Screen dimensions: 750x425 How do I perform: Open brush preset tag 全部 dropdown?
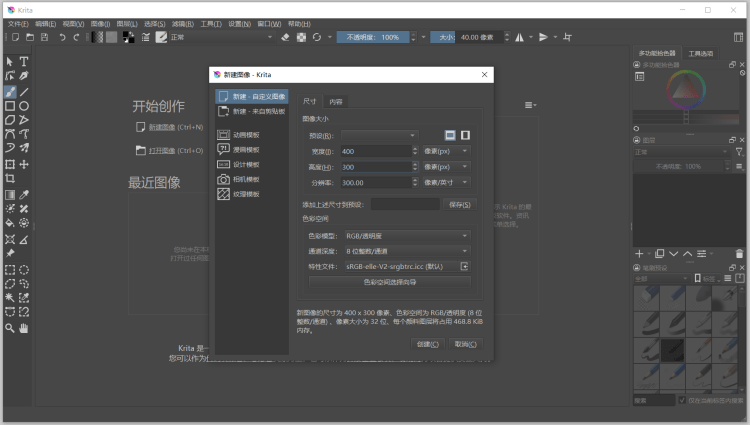click(661, 279)
